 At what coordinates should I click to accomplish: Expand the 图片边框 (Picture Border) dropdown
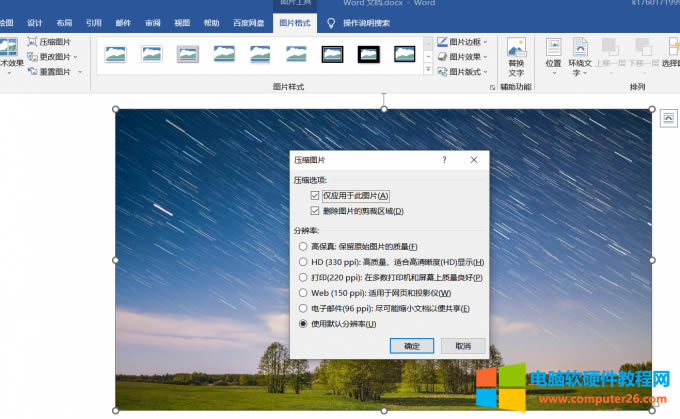point(488,42)
